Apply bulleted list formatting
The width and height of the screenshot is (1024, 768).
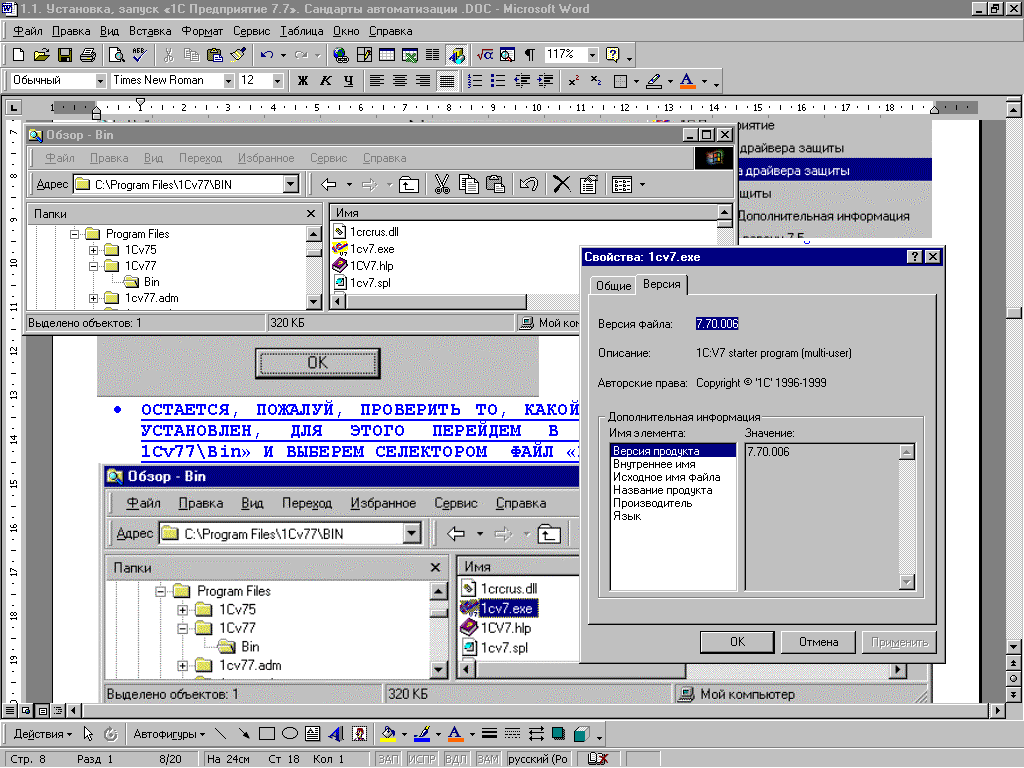coord(498,80)
